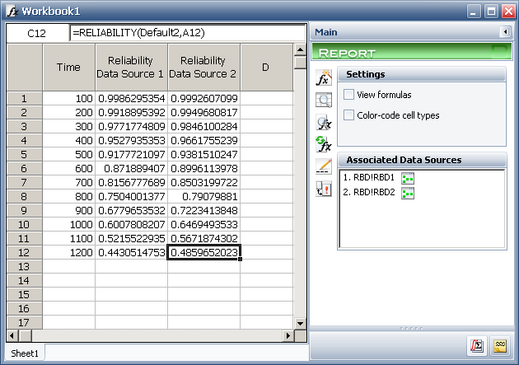Click selected cell 0.4859652023

tap(204, 252)
